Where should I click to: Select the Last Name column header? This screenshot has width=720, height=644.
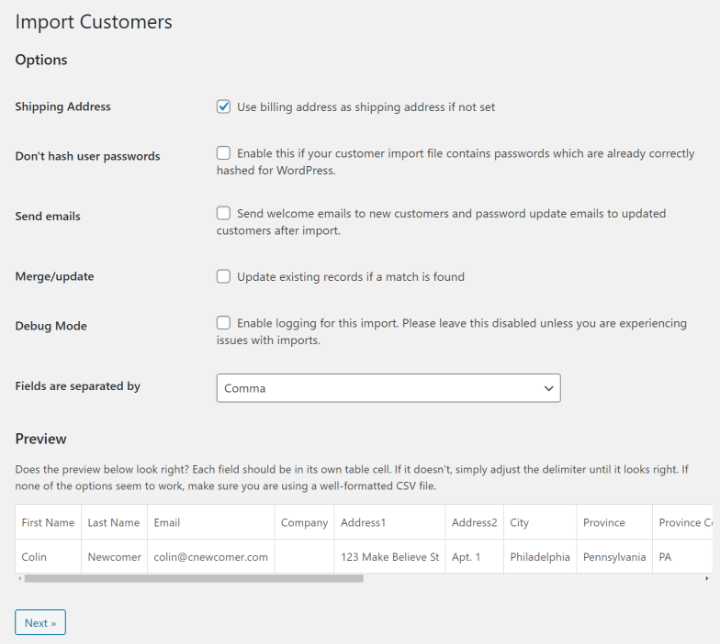(113, 523)
